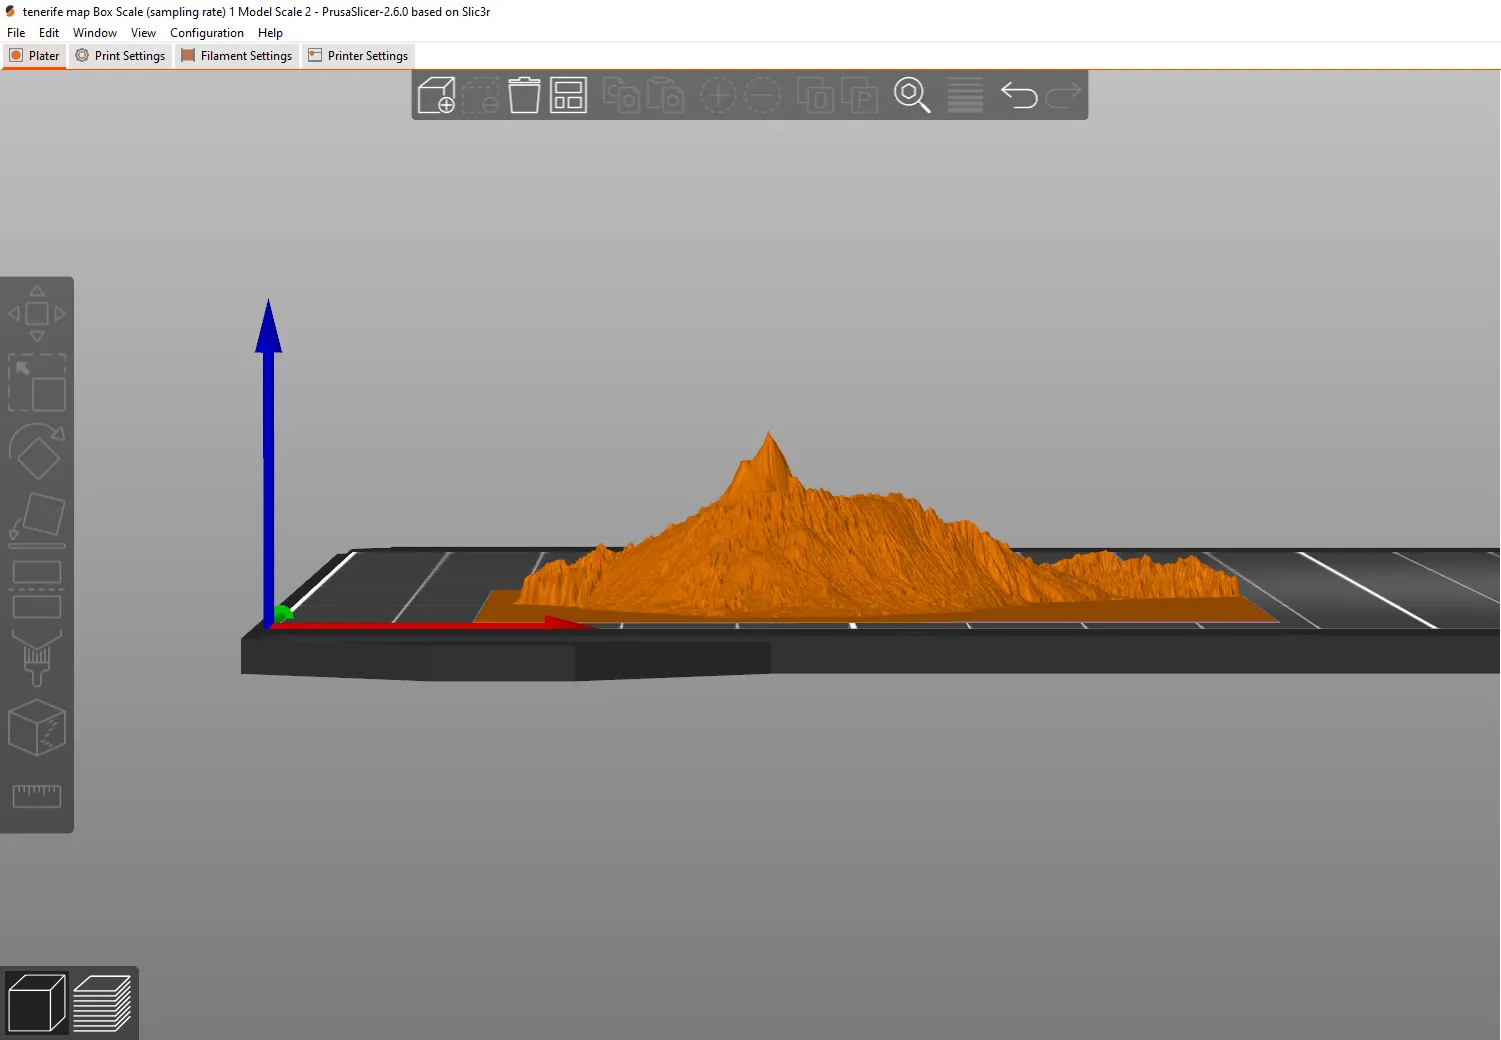1501x1040 pixels.
Task: Open the Measure ruler tool
Action: pos(37,796)
